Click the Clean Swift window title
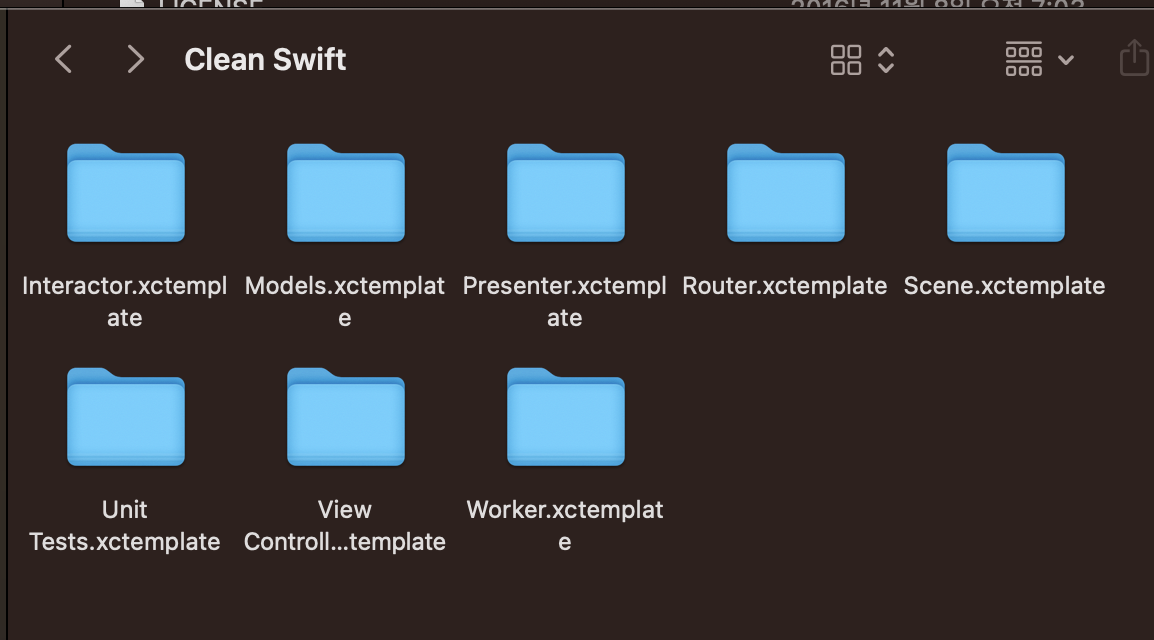The height and width of the screenshot is (640, 1154). click(x=265, y=60)
